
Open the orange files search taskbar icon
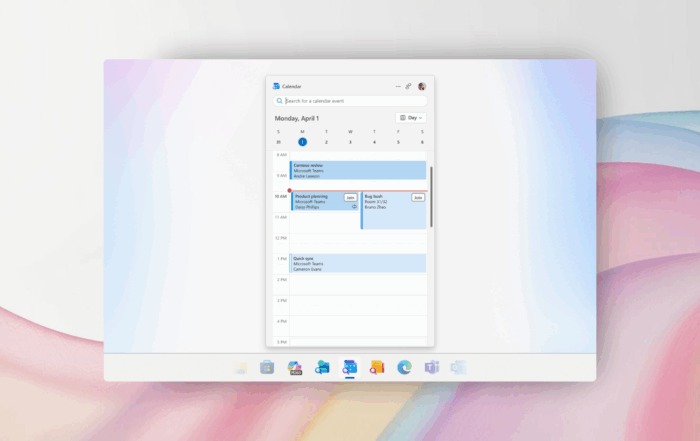(377, 367)
